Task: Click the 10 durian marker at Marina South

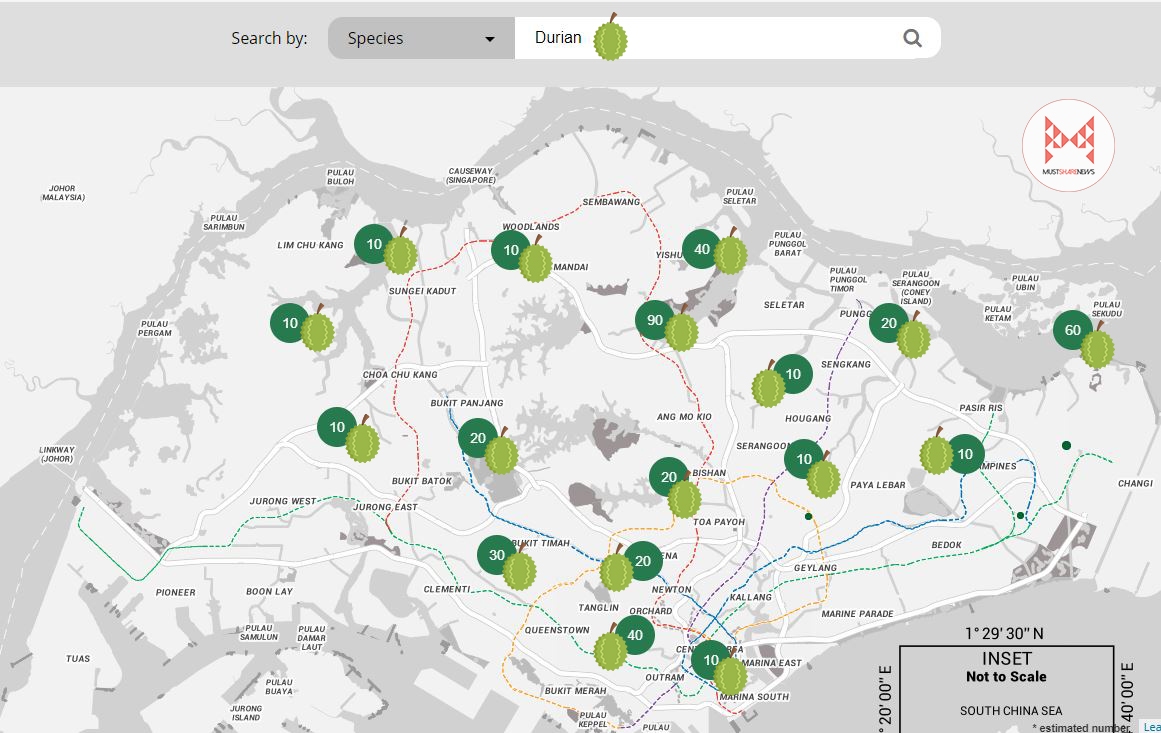Action: (x=711, y=660)
